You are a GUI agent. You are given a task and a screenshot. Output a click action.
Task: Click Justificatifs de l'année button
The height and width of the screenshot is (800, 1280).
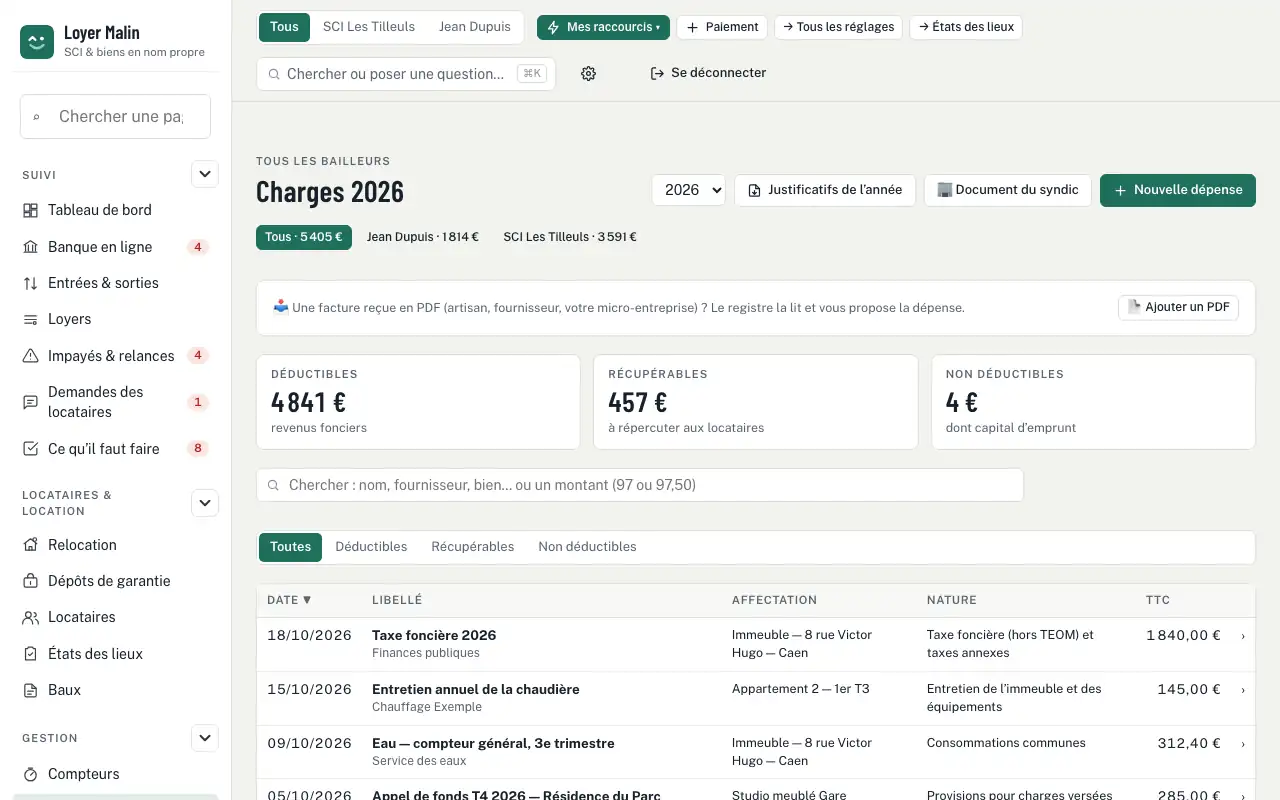click(x=825, y=190)
